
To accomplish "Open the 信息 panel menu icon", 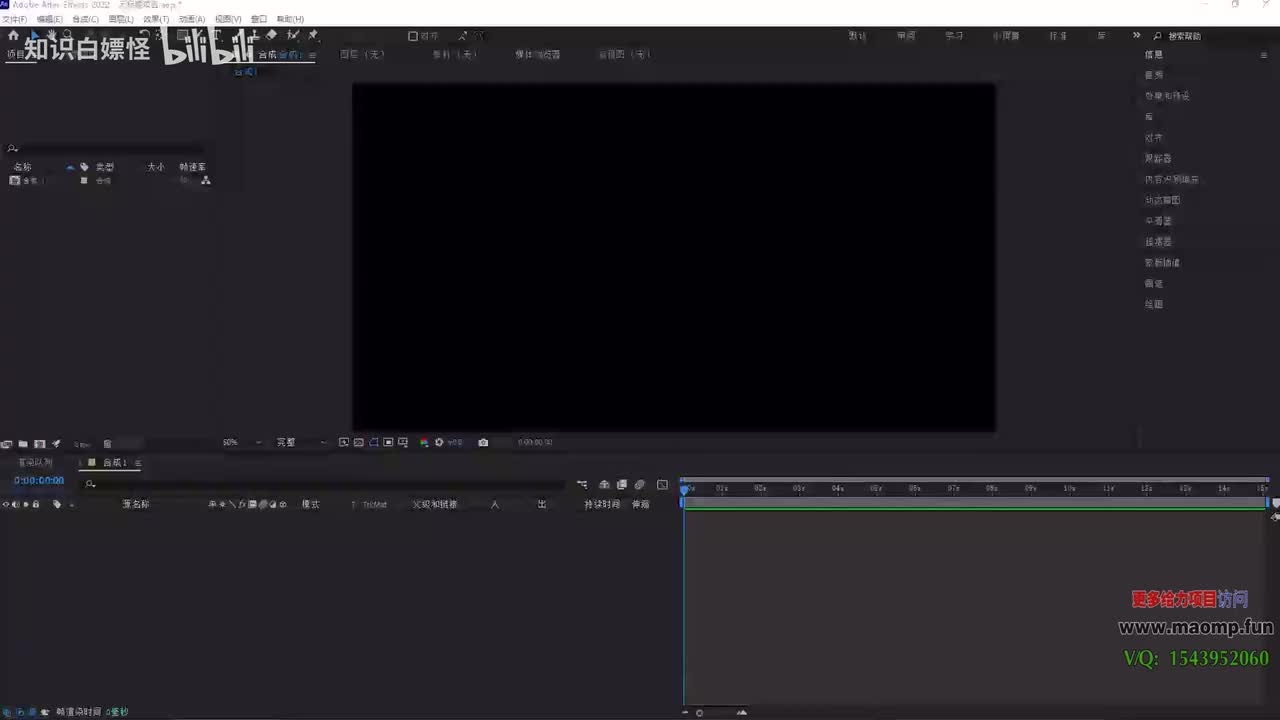I will pyautogui.click(x=1264, y=55).
